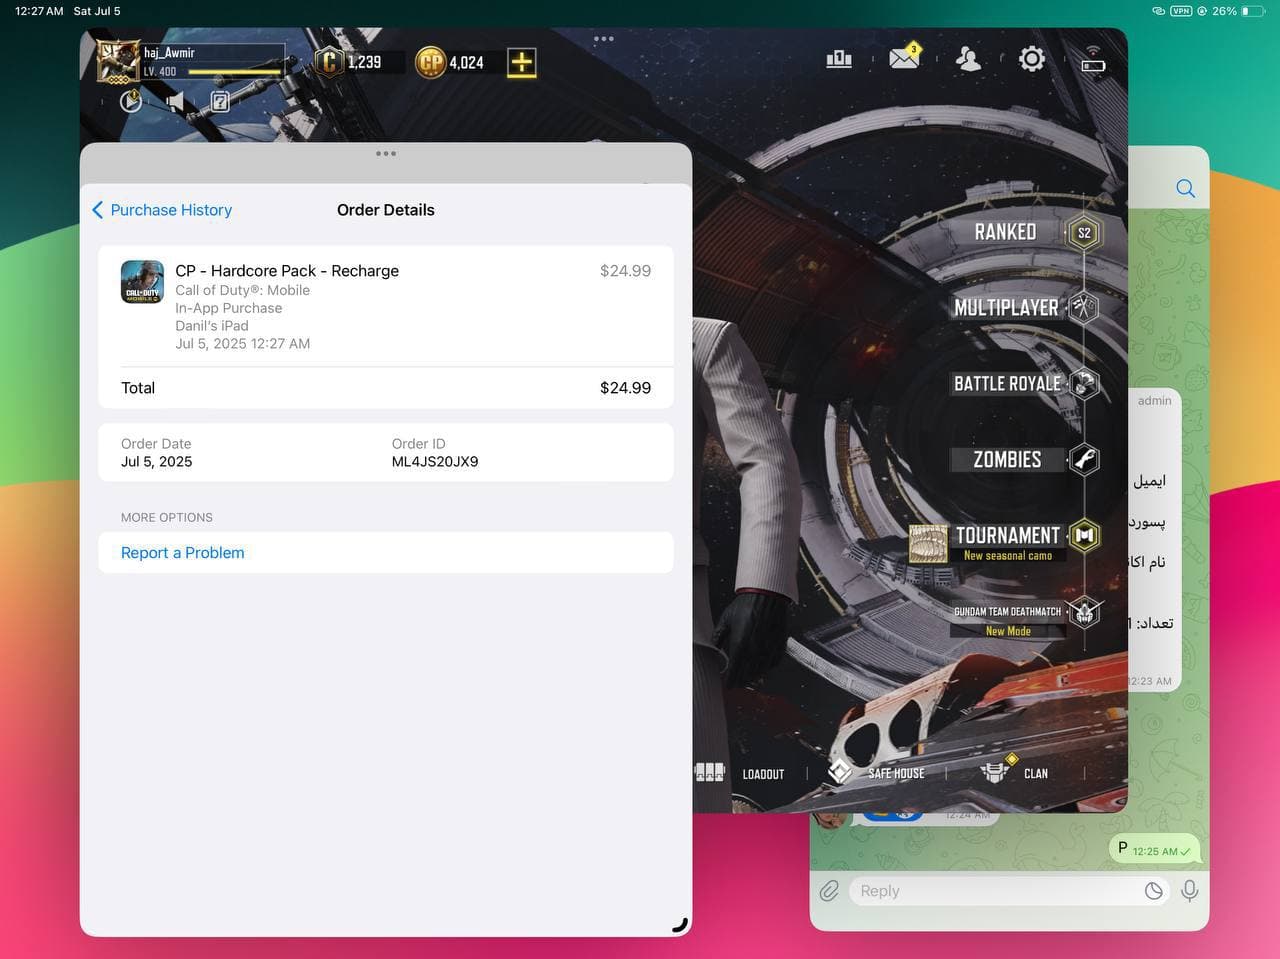Image resolution: width=1280 pixels, height=959 pixels.
Task: Open the leaderboard podium icon
Action: pos(839,59)
